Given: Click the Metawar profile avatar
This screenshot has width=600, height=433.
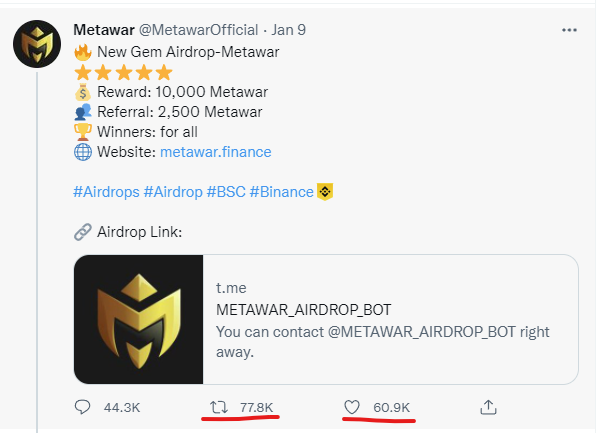Looking at the screenshot, I should tap(37, 44).
